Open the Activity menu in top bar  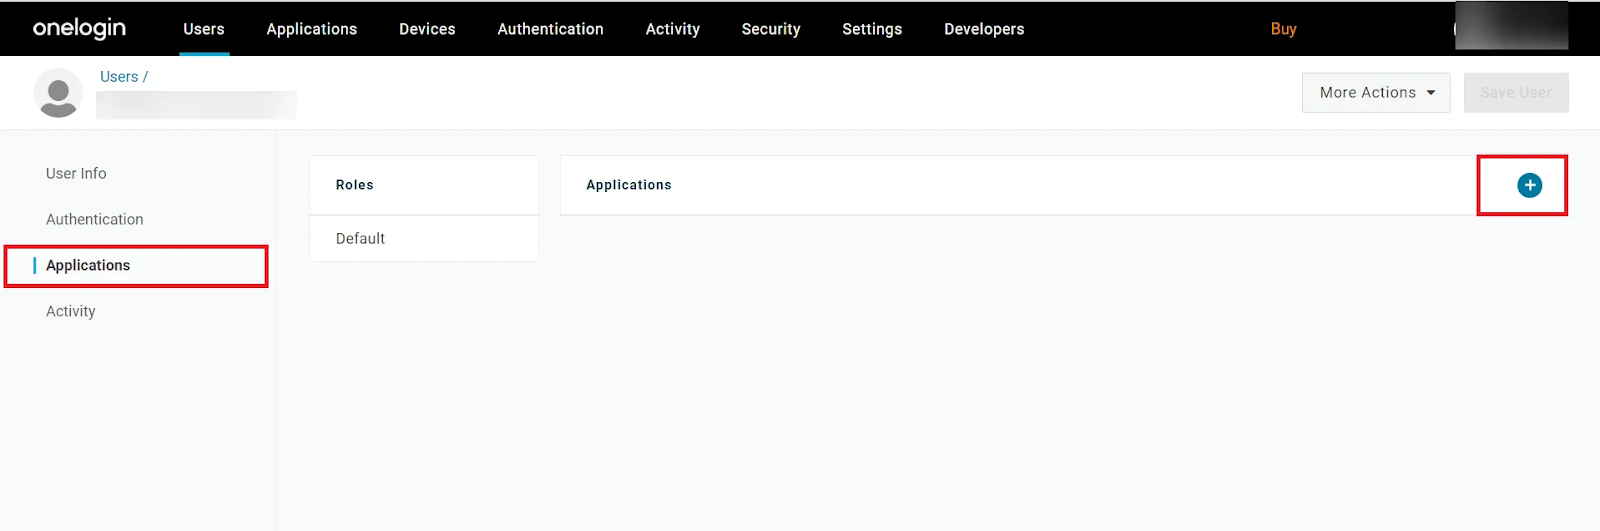(x=672, y=29)
